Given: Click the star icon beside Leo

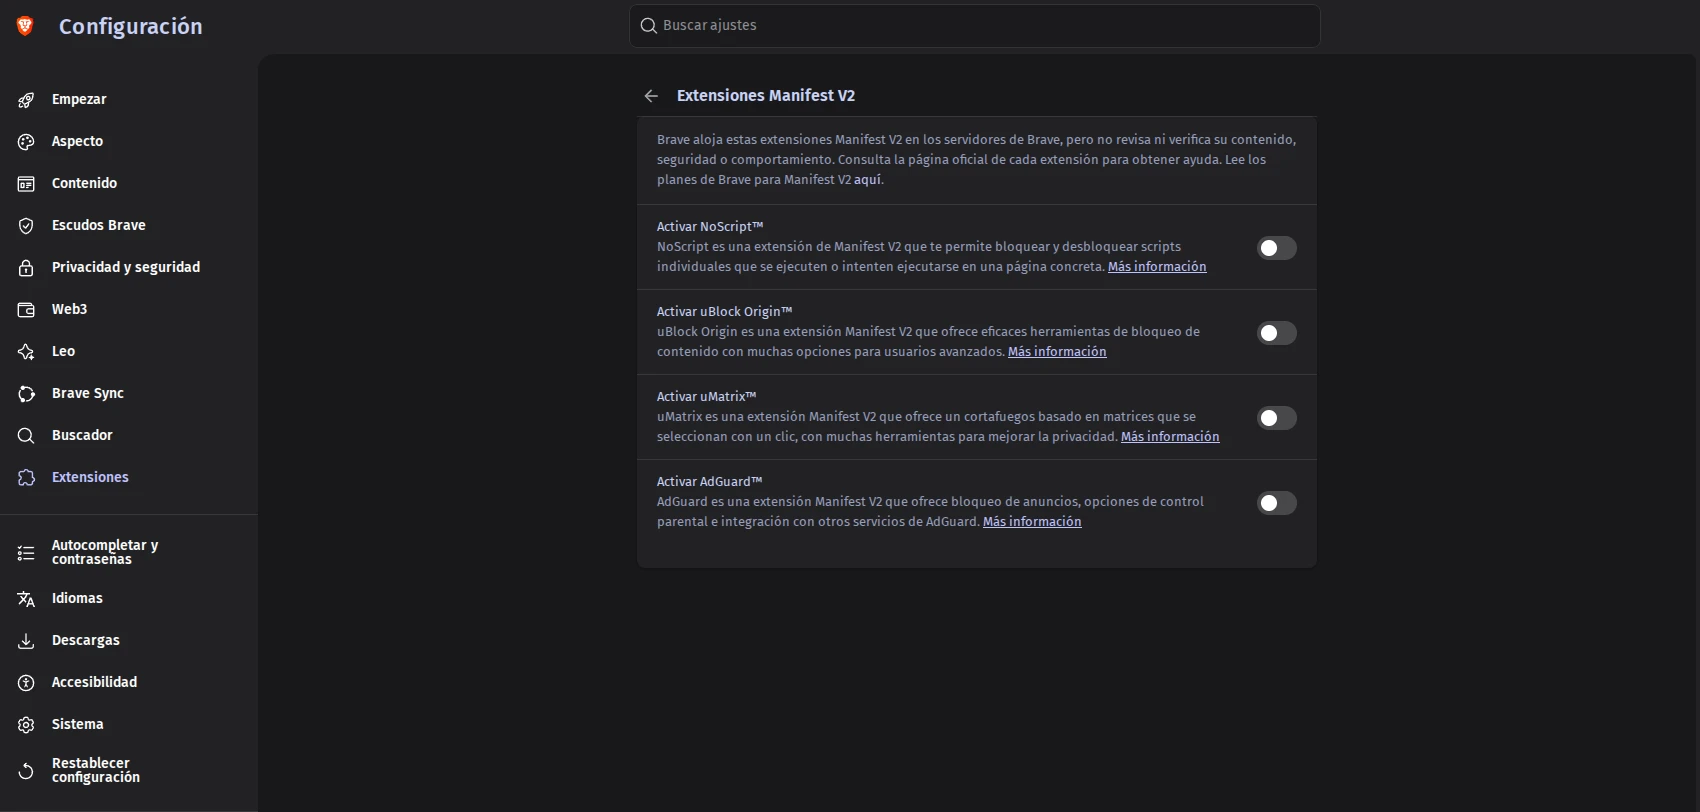Looking at the screenshot, I should (x=26, y=352).
